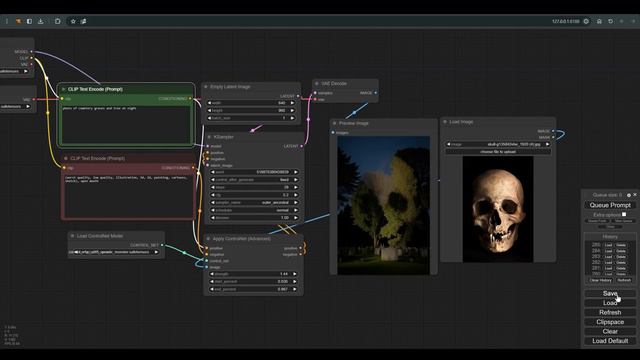Click the generated skull-tree preview image
The height and width of the screenshot is (360, 640).
(383, 205)
